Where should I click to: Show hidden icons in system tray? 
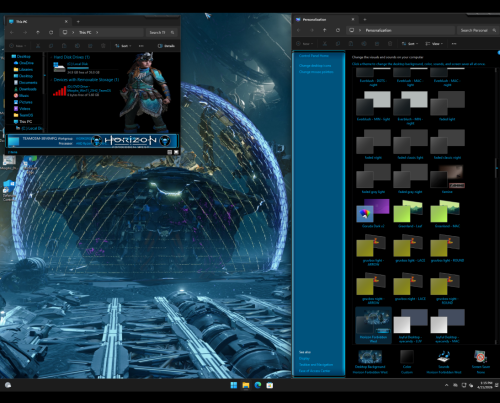pos(446,385)
